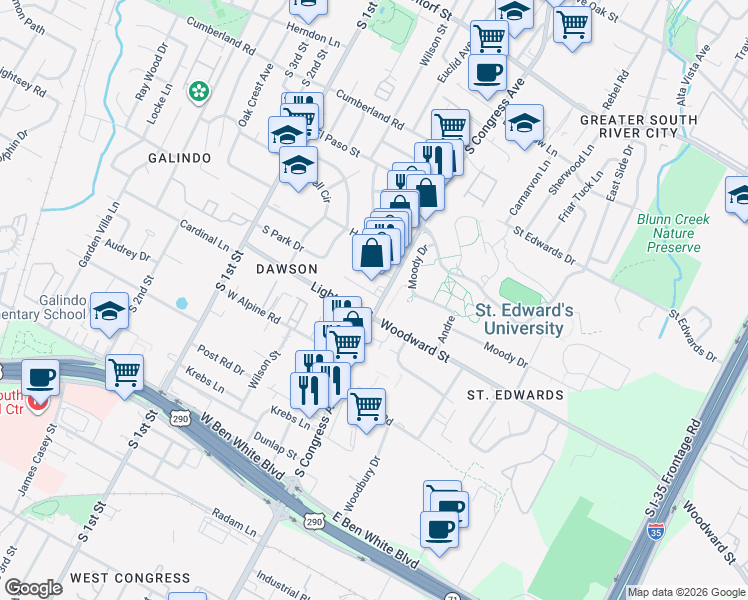
Task: Click the Rebel Rd street label
Action: pyautogui.click(x=615, y=90)
